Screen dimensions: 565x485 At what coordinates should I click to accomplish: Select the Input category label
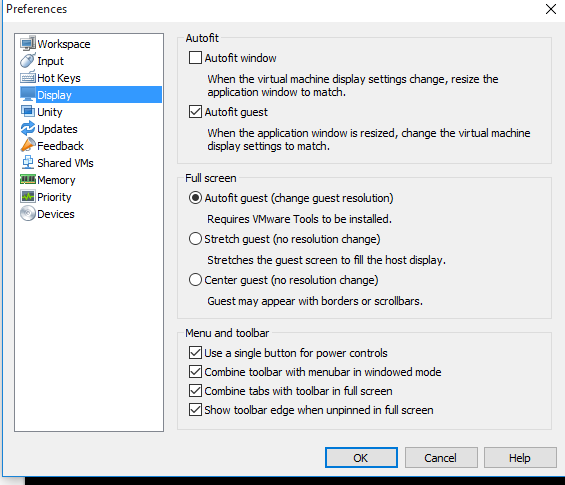[x=50, y=61]
